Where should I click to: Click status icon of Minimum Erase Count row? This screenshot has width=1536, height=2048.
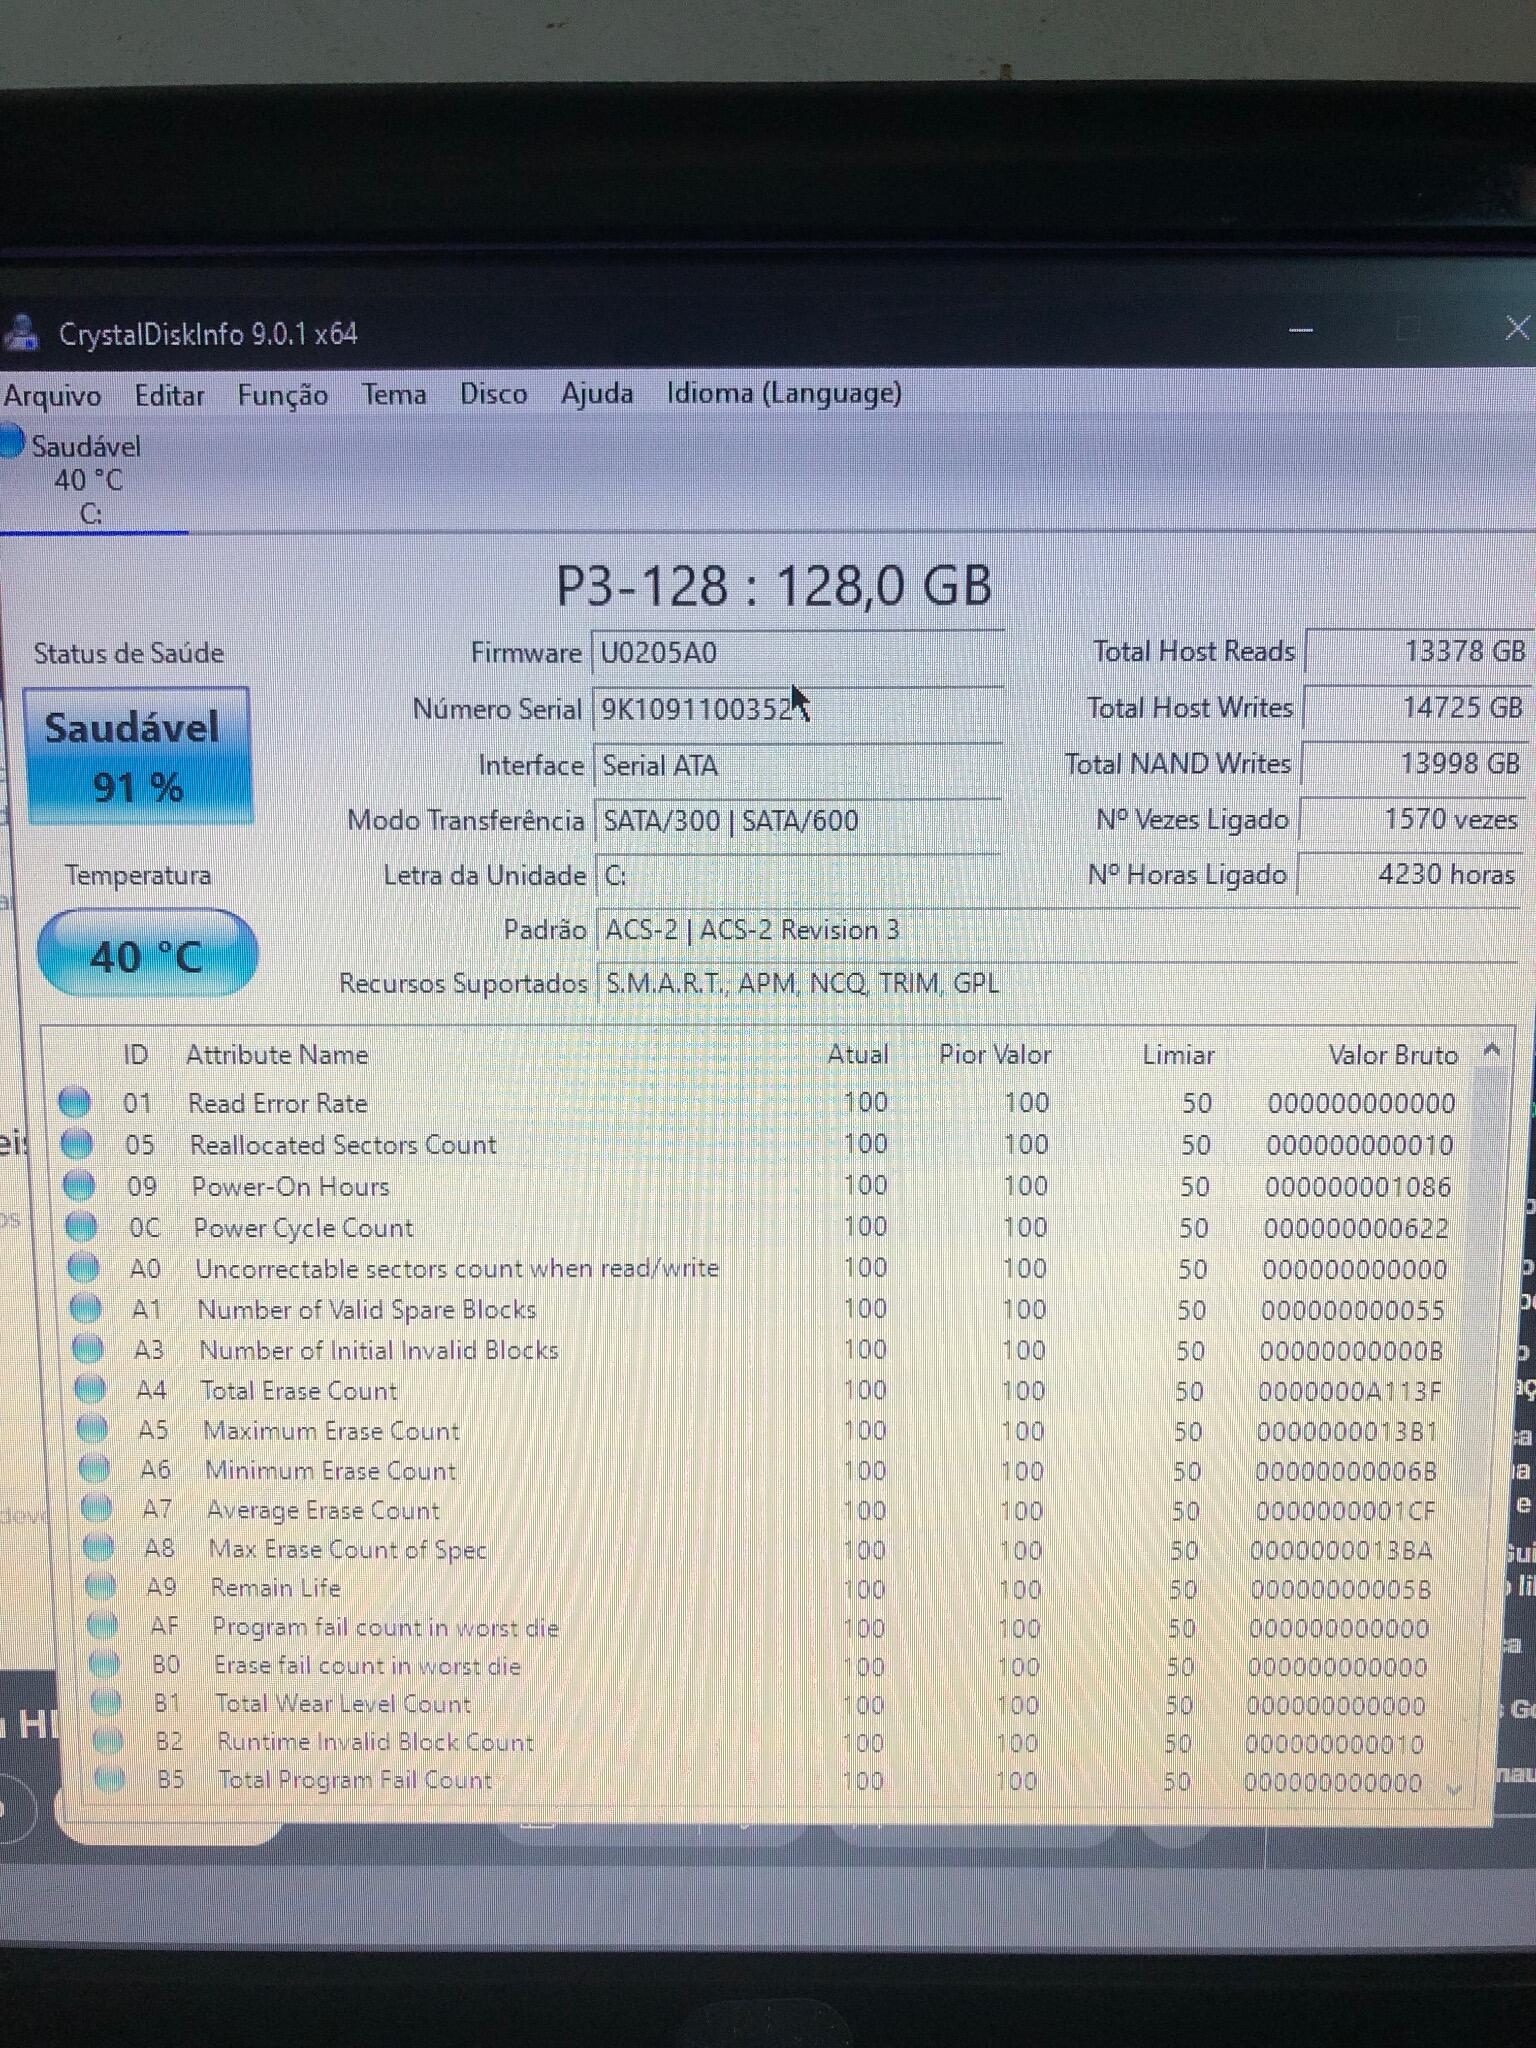click(94, 1469)
